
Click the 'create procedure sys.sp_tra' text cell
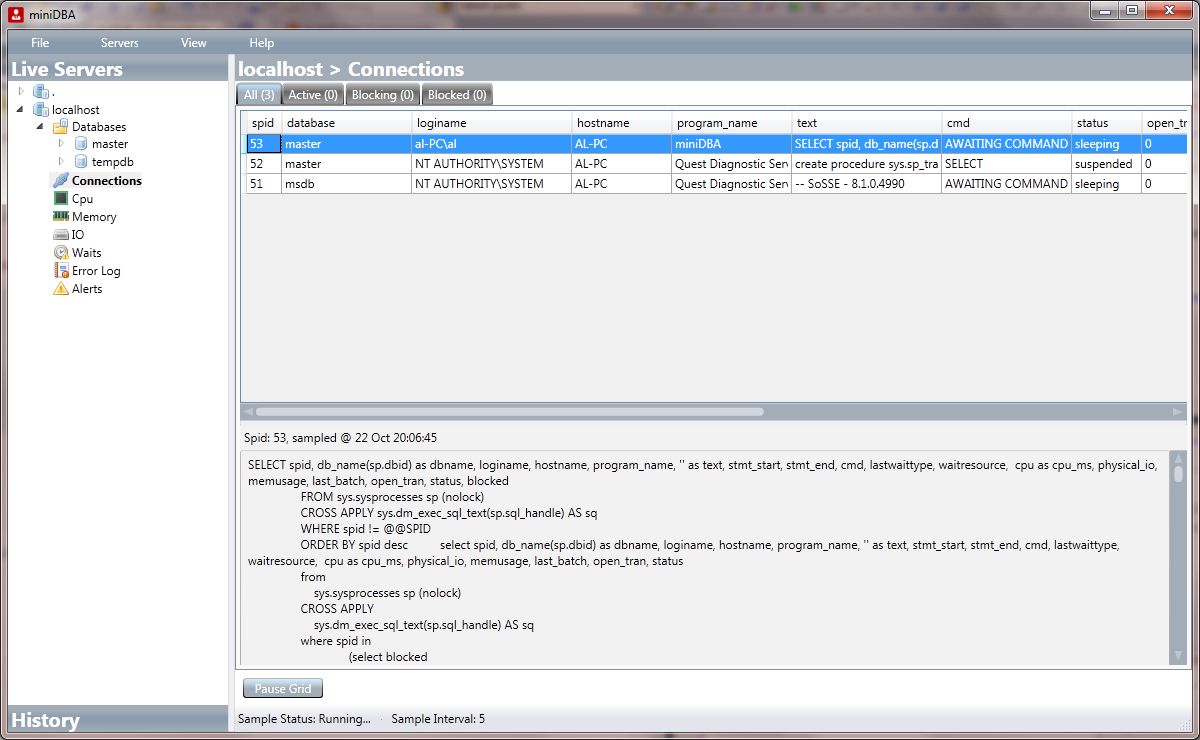click(866, 164)
